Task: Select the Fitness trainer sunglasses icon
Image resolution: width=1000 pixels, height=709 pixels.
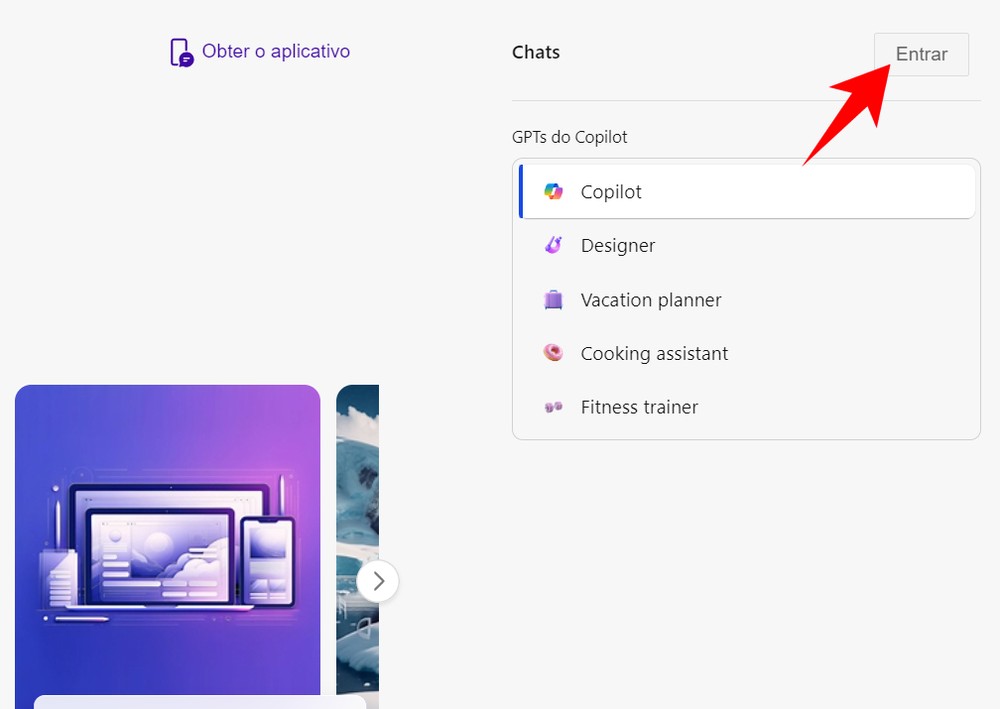Action: pos(553,407)
